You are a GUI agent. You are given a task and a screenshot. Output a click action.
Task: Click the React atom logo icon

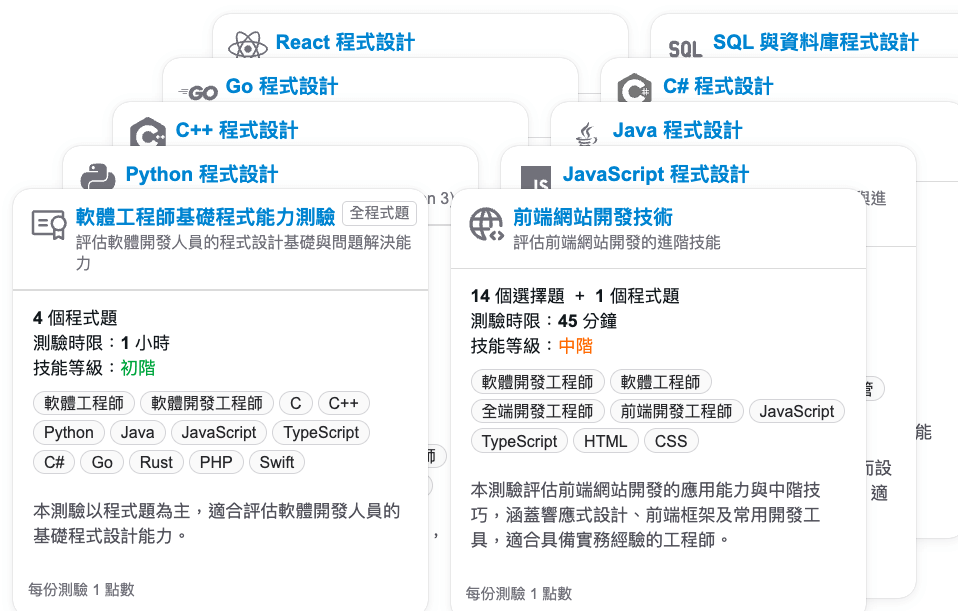(248, 45)
